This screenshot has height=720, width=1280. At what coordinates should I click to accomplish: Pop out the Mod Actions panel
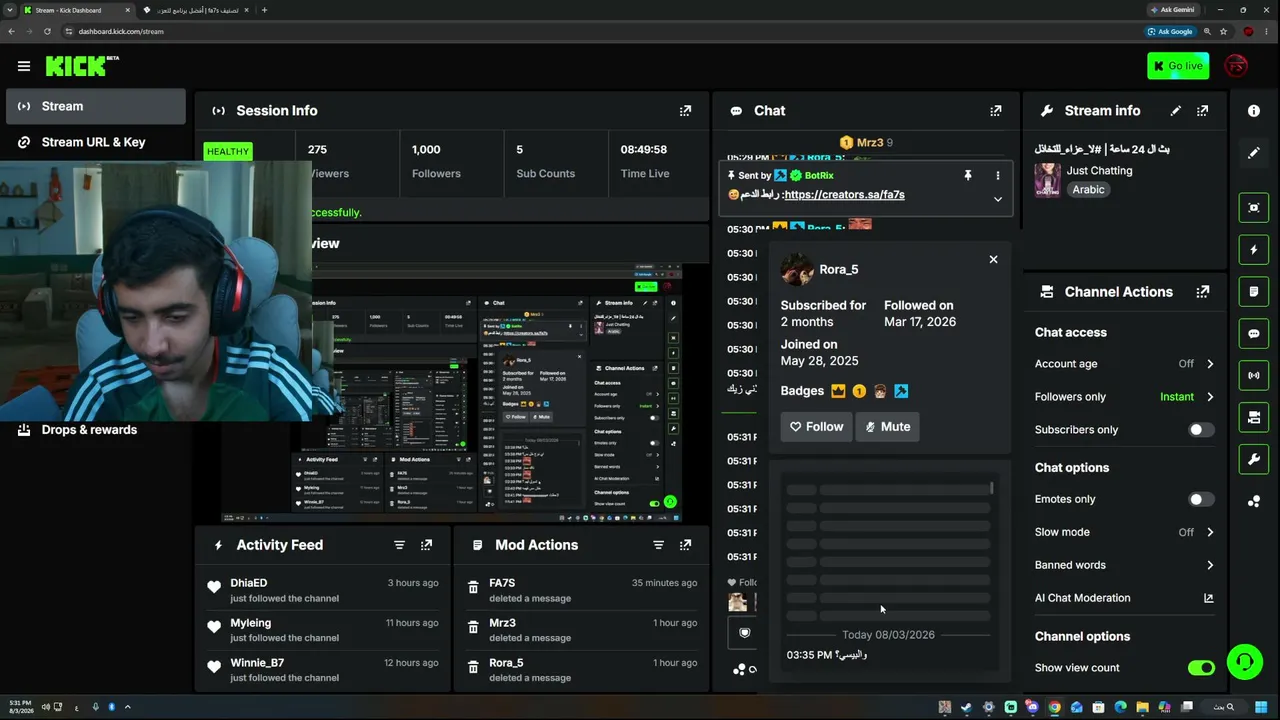coord(685,545)
